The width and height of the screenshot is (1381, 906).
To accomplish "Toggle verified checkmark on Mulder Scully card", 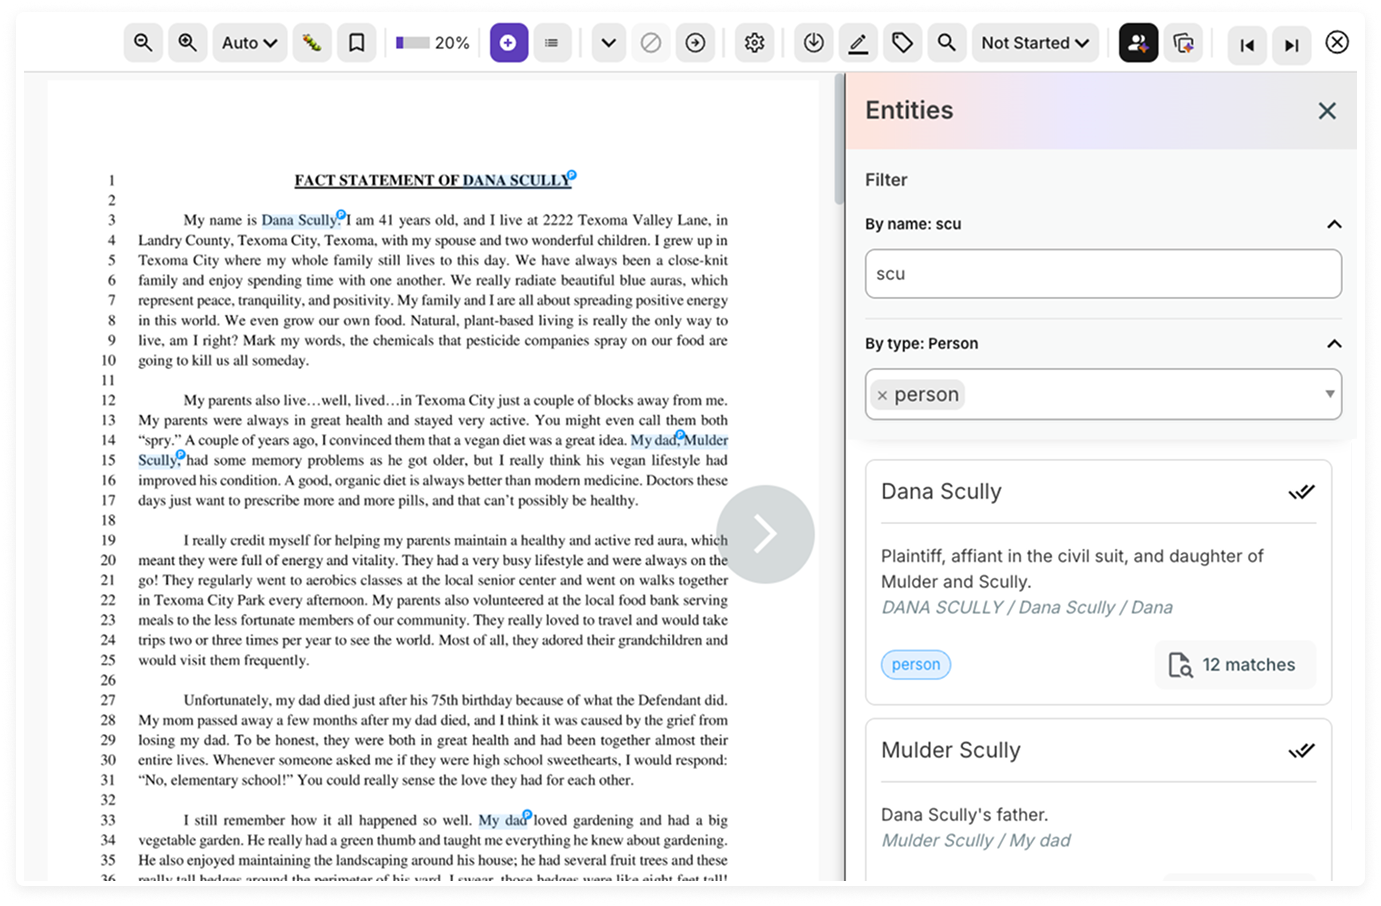I will (1300, 751).
